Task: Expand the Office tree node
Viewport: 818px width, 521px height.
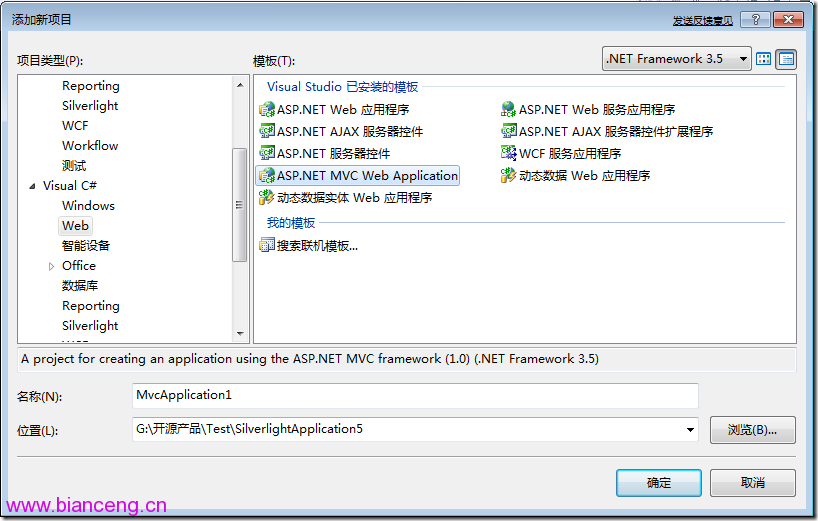Action: click(x=51, y=266)
